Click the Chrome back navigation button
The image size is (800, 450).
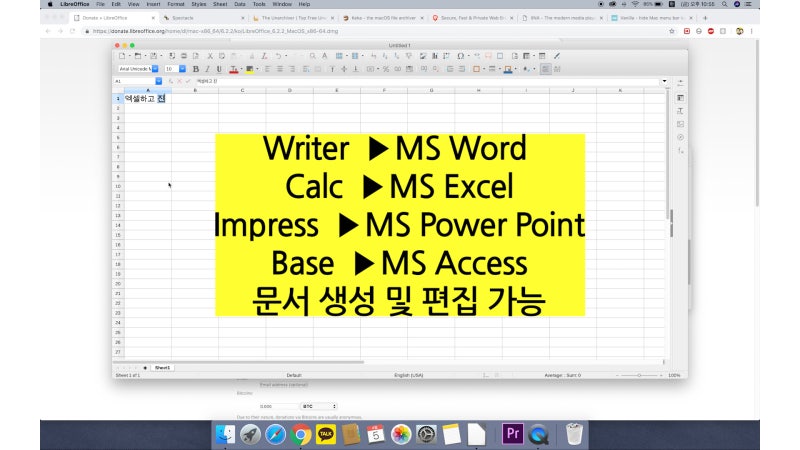pos(48,31)
